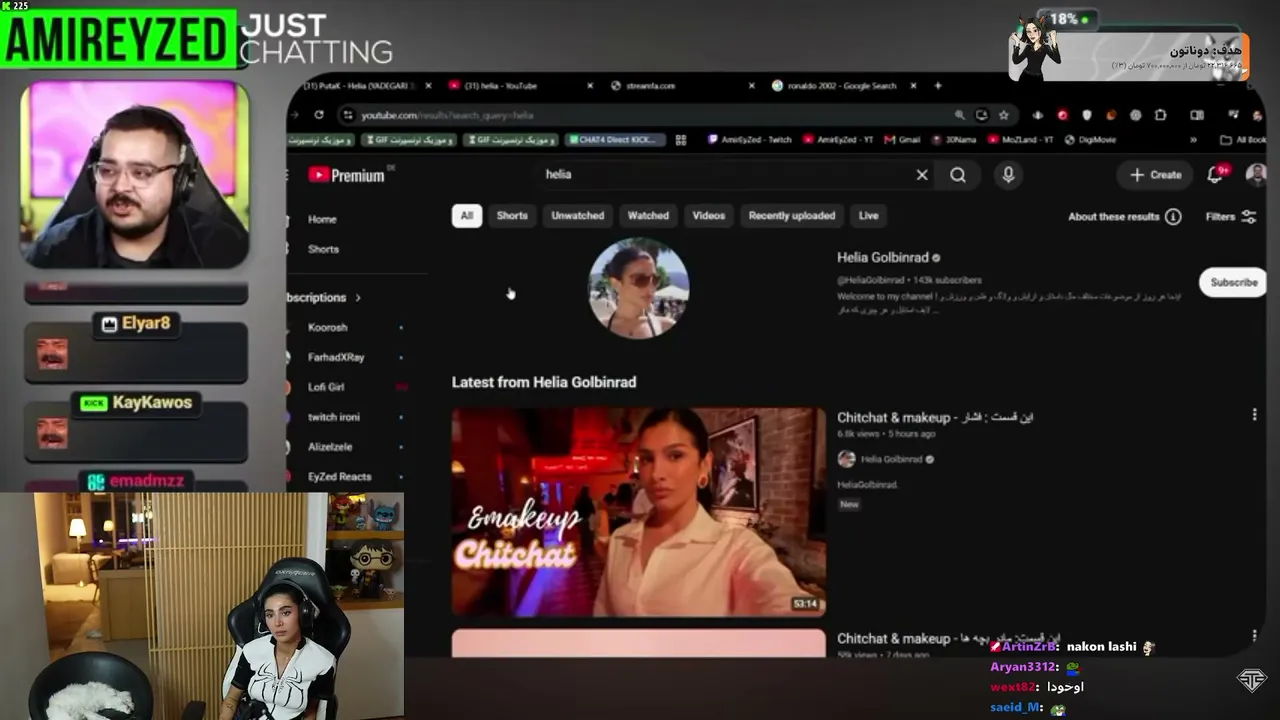Open the AmirEyZed - Twitch bookmark

(x=750, y=140)
